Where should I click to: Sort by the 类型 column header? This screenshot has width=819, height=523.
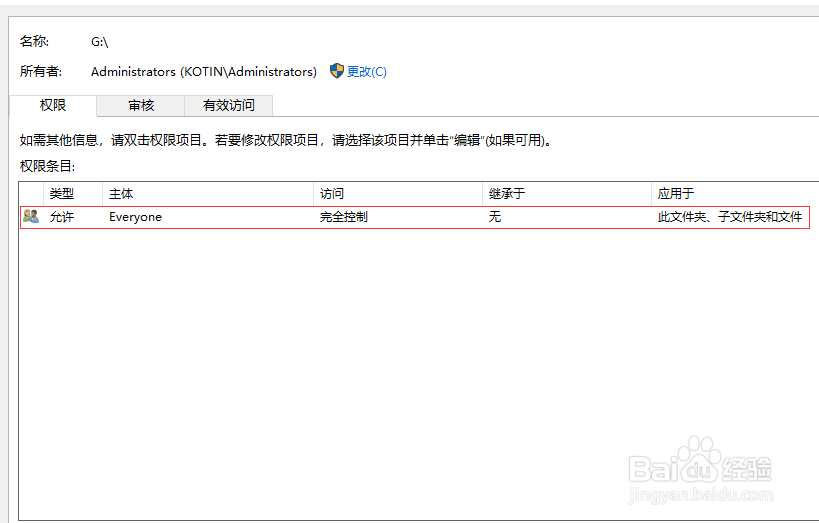coord(73,194)
